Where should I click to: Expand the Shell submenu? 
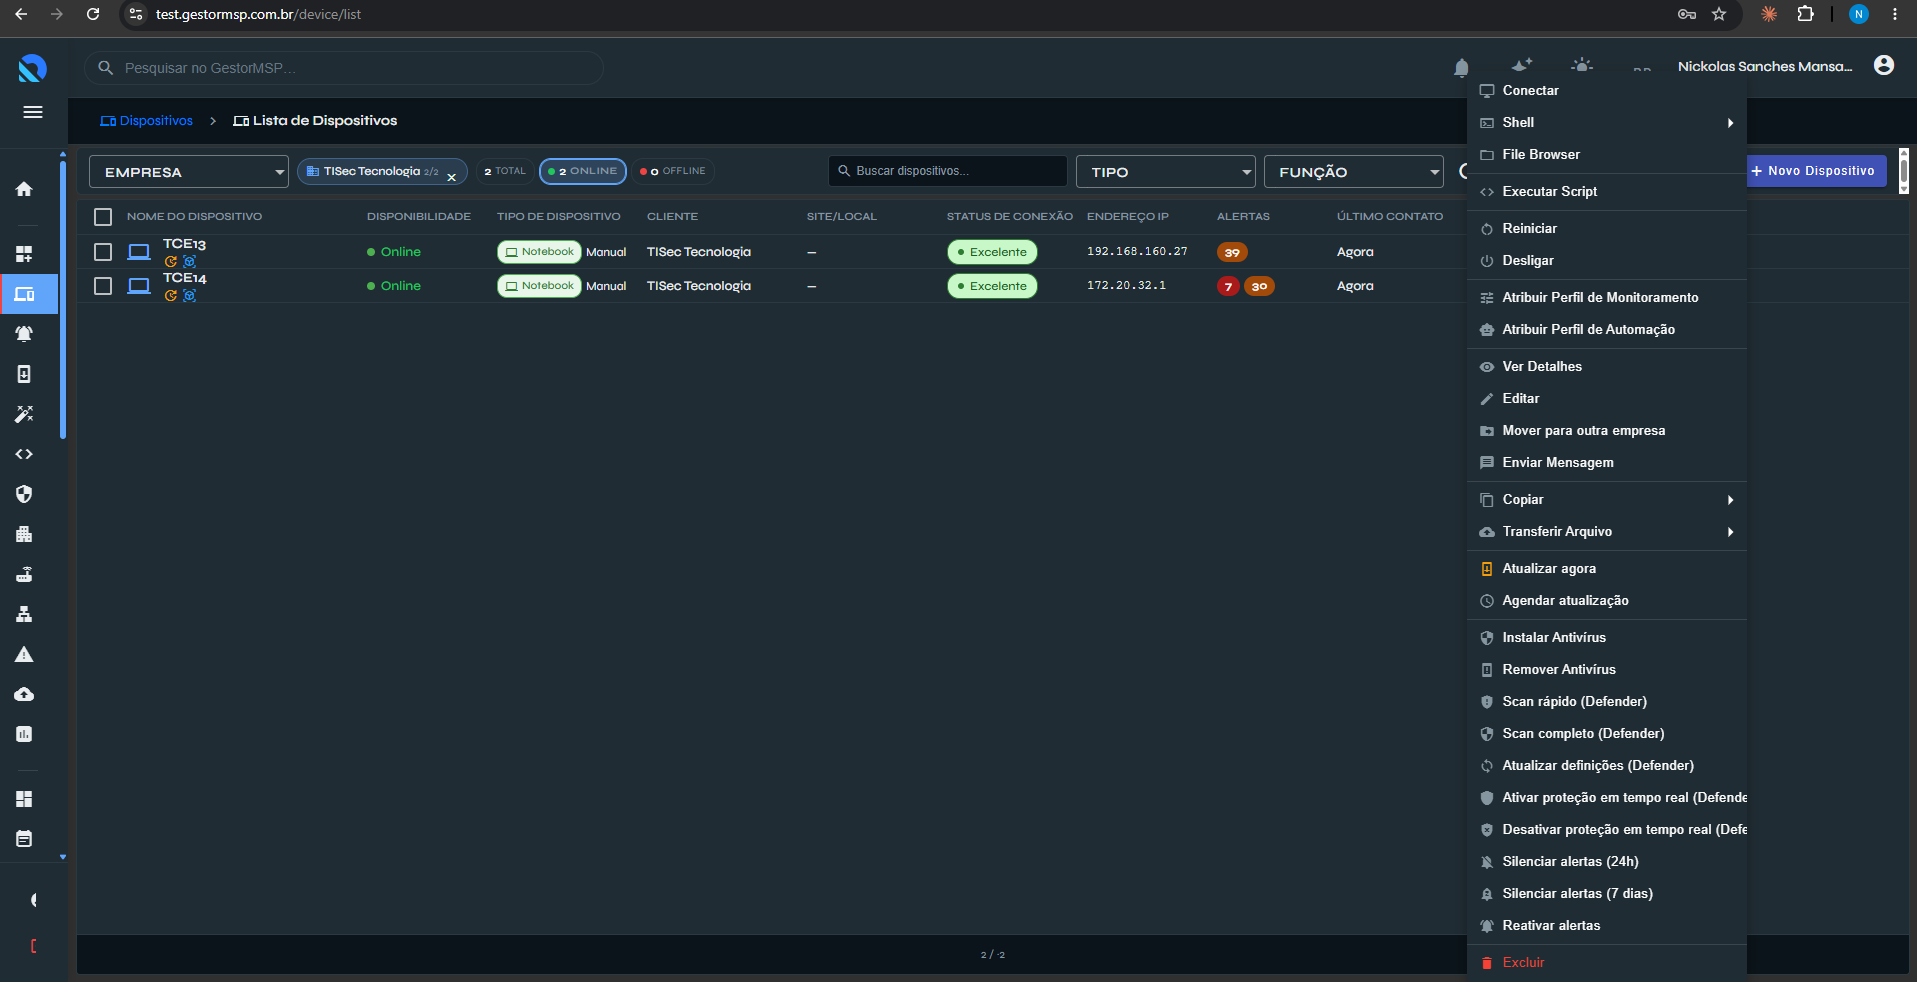(x=1607, y=123)
